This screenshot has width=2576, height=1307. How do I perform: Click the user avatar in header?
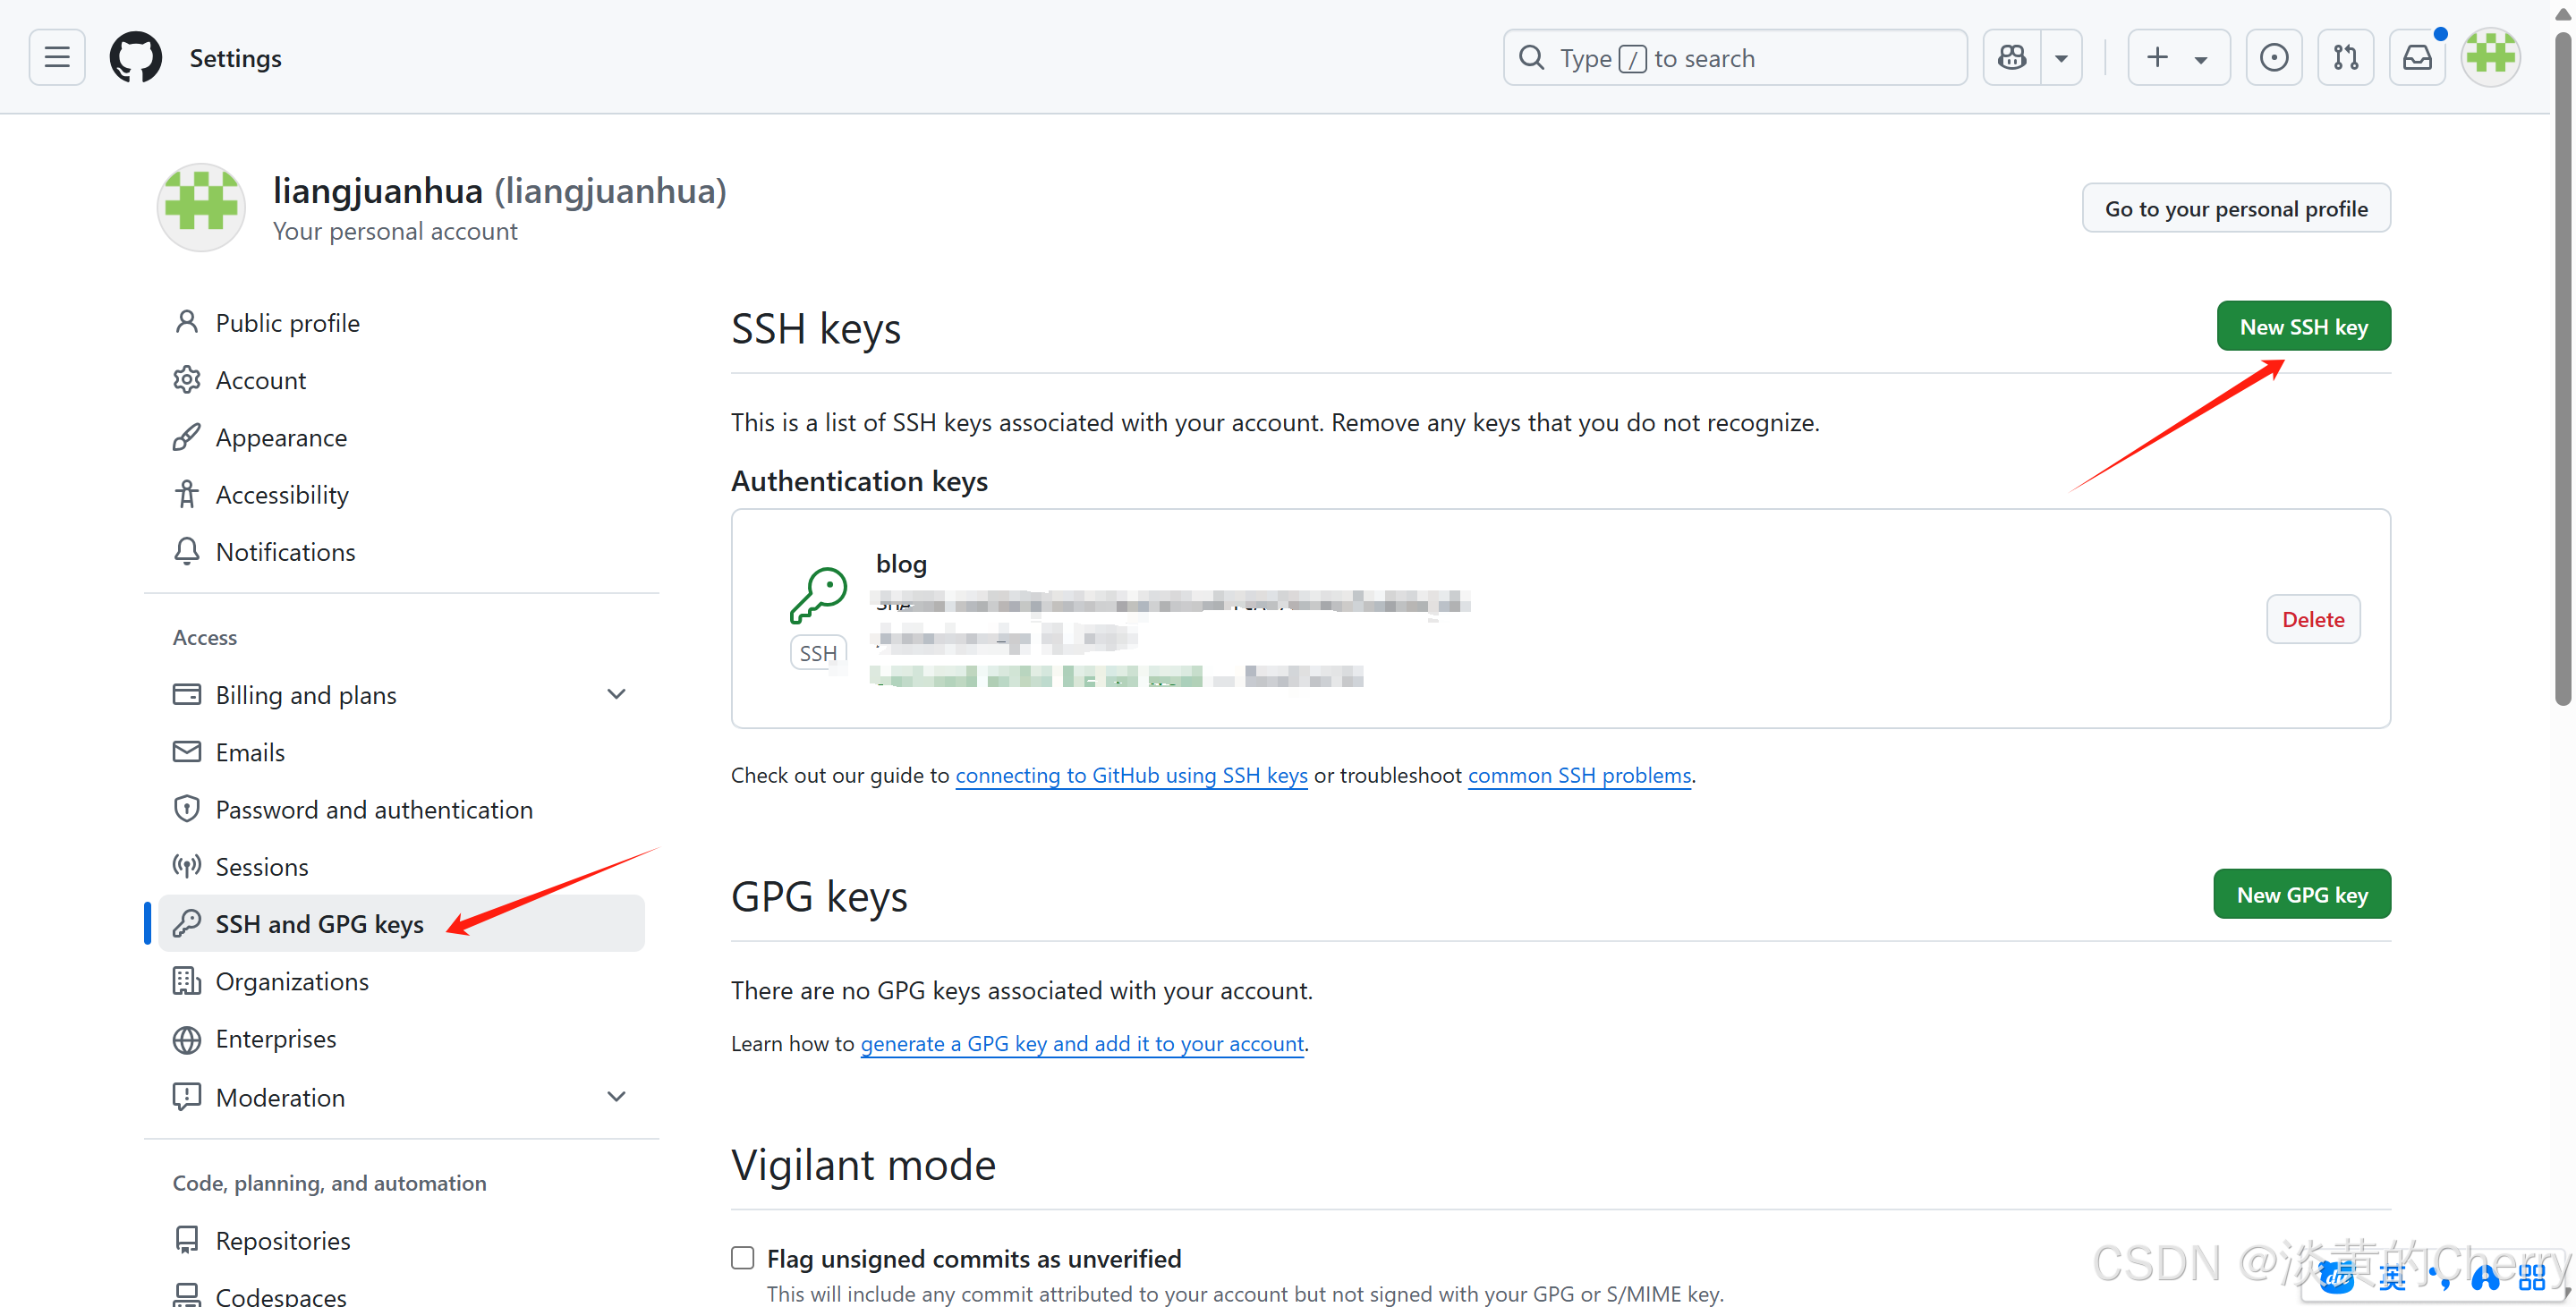click(2490, 57)
